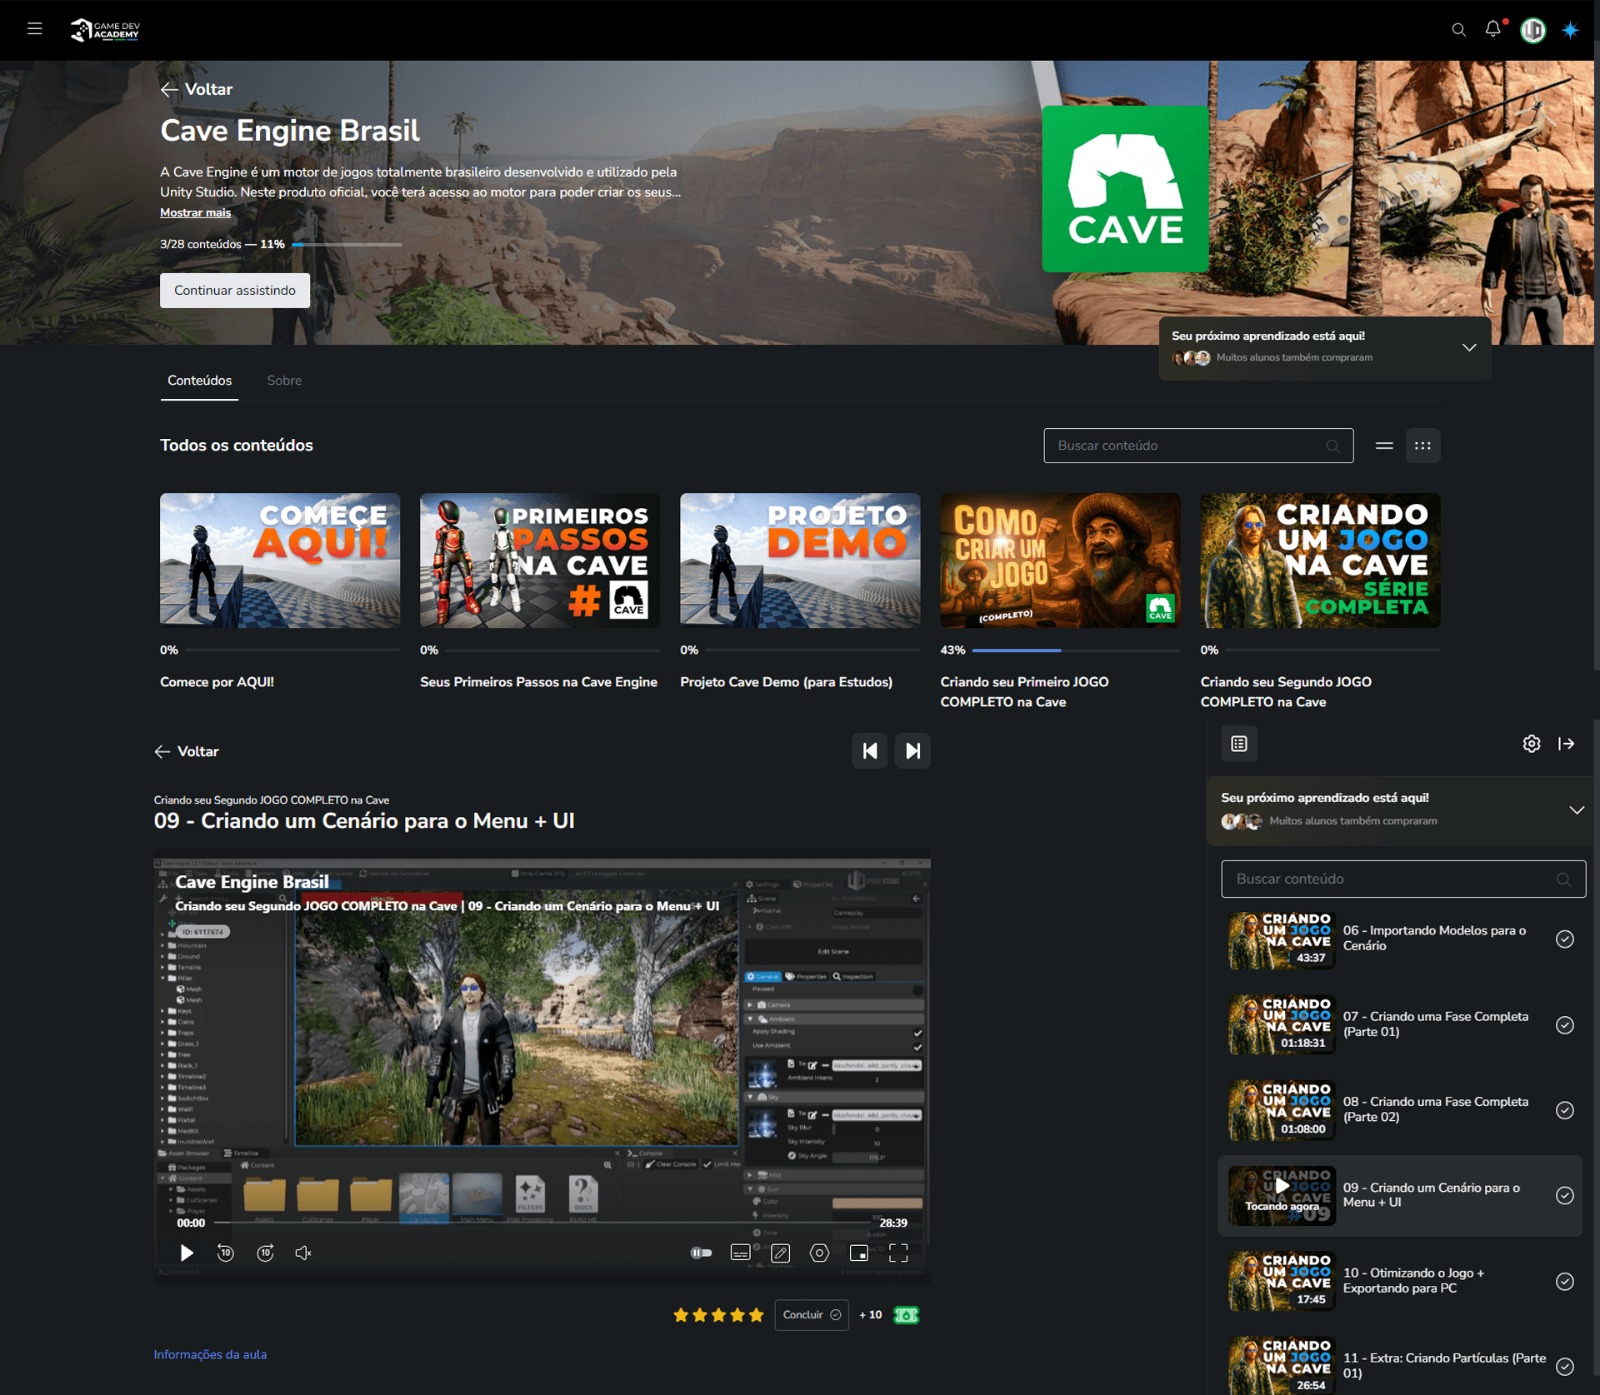This screenshot has height=1395, width=1600.
Task: Click the blue sparkle icon in top bar
Action: point(1571,30)
